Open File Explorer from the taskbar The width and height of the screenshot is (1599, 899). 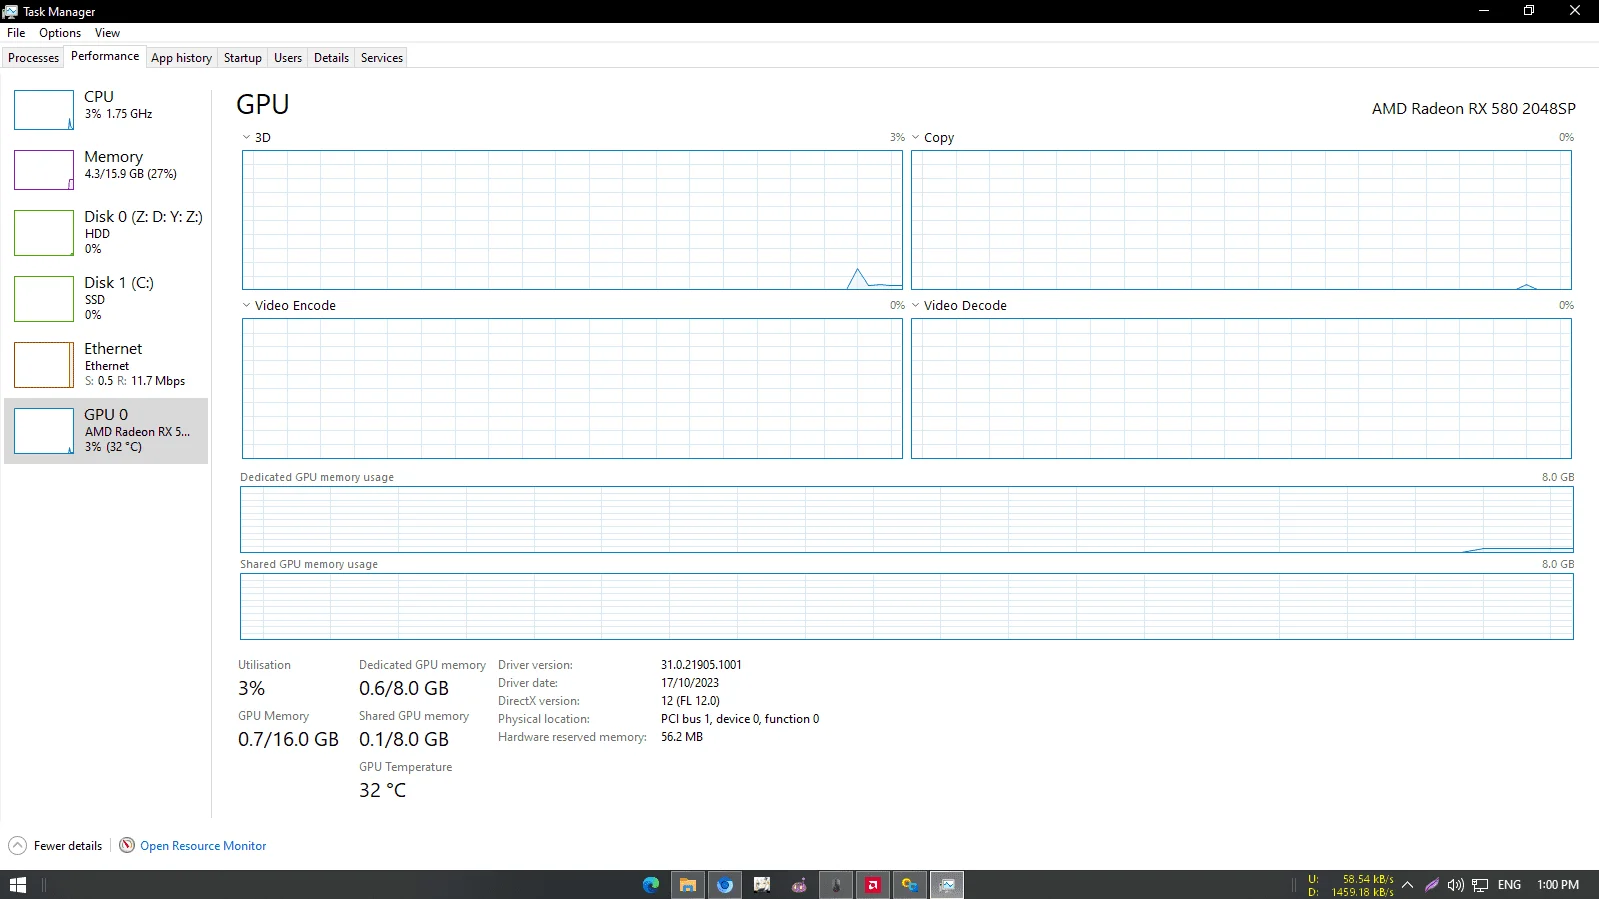(x=688, y=885)
